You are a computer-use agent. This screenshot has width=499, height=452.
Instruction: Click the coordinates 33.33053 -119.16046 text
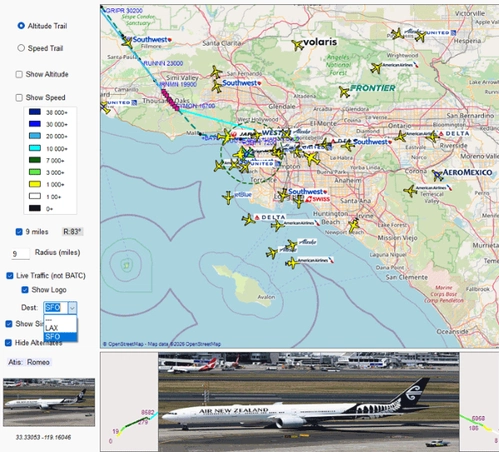[x=43, y=437]
